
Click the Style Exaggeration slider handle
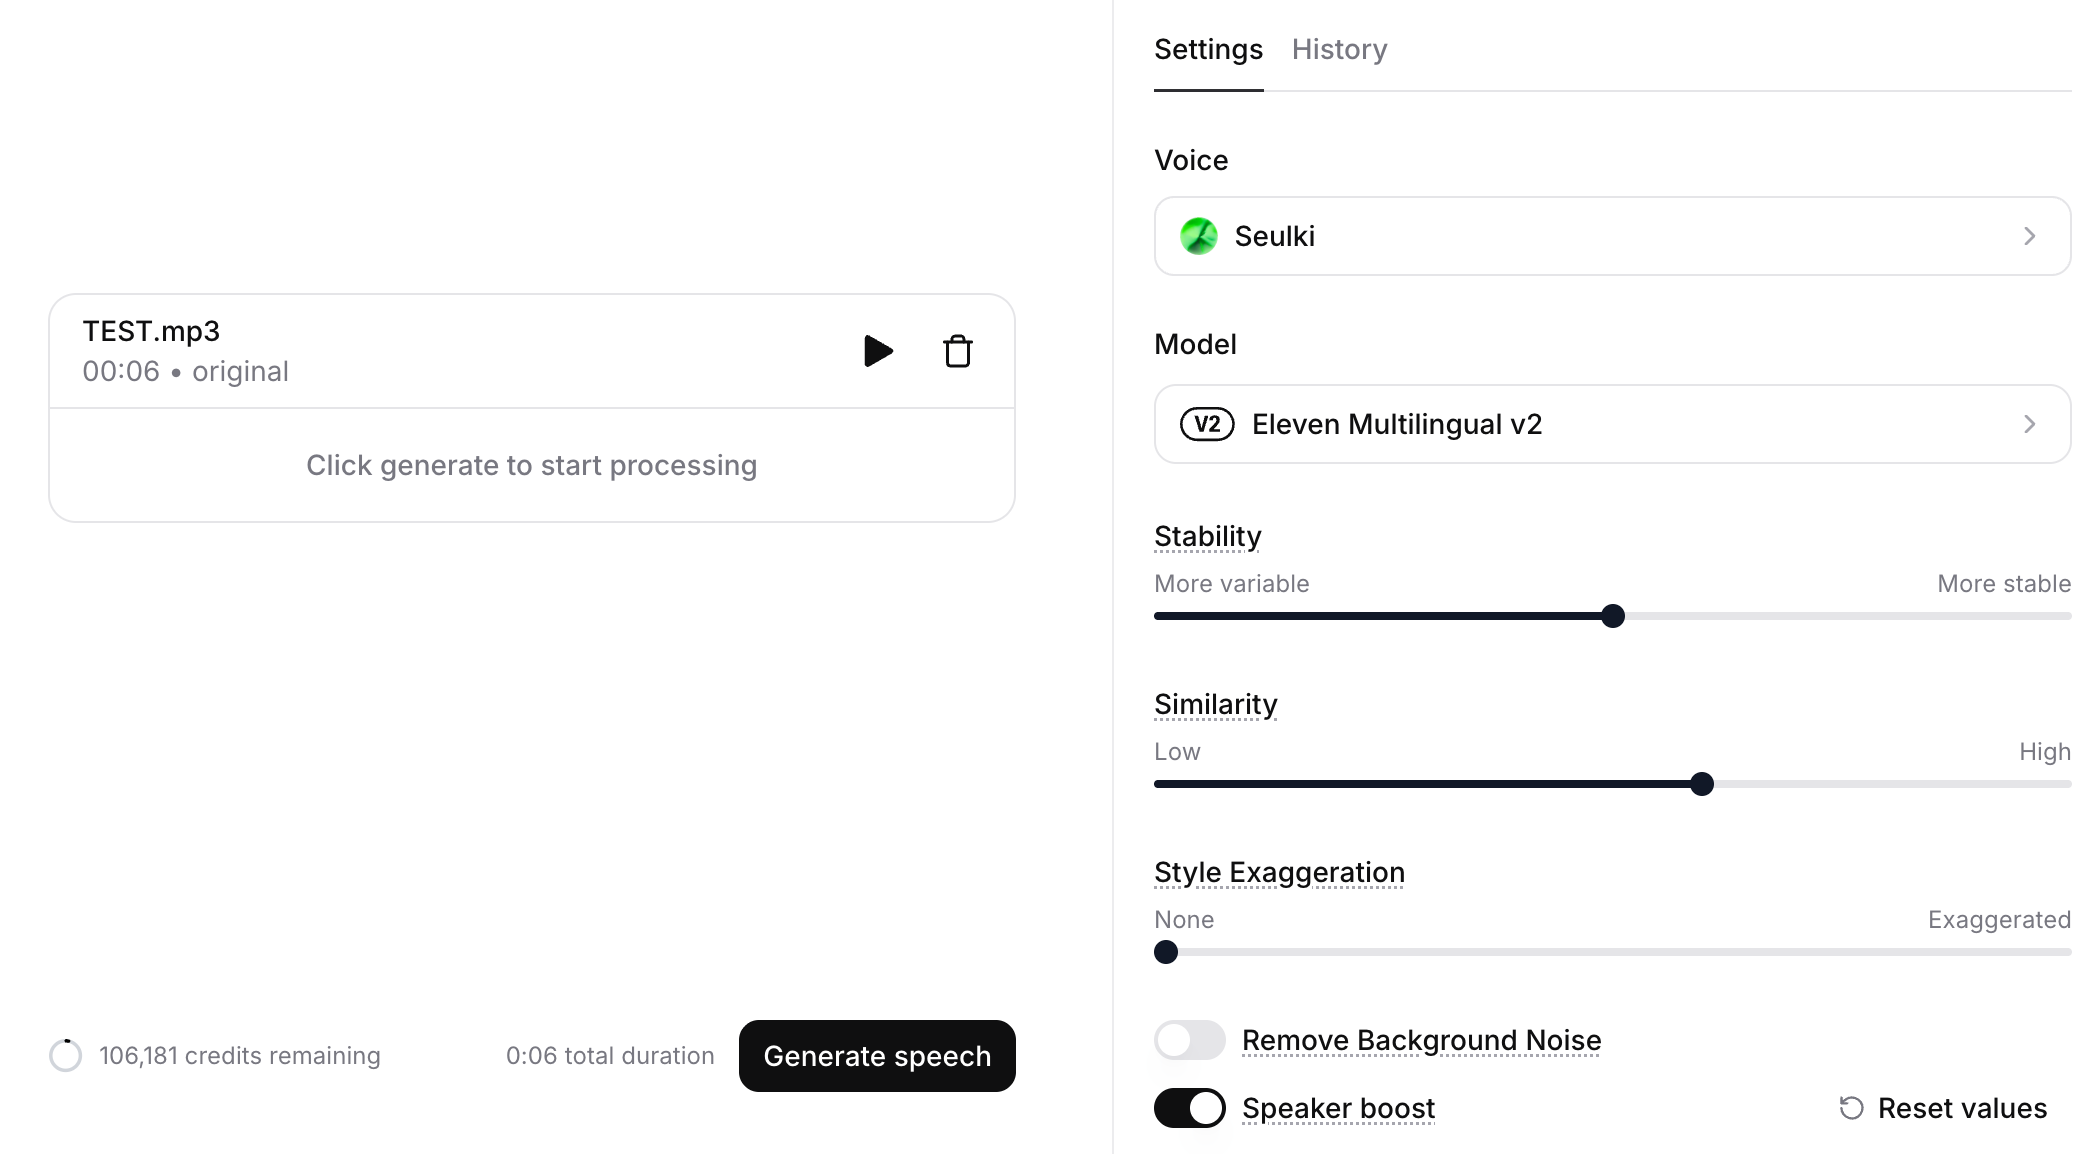click(1166, 952)
